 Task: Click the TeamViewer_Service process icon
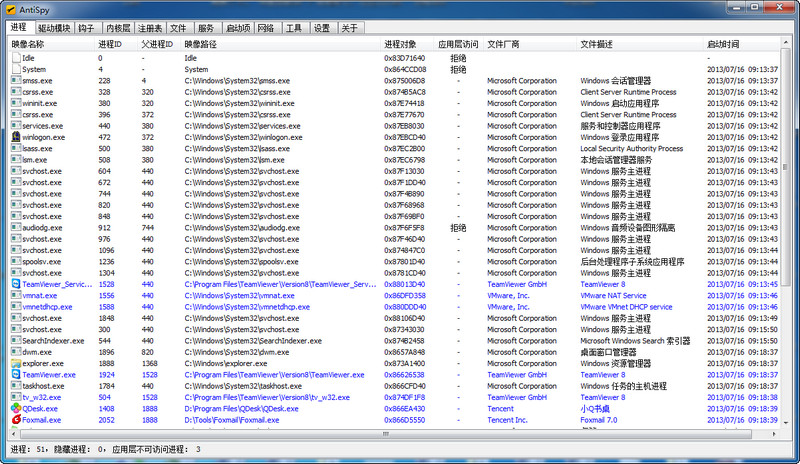coord(16,284)
